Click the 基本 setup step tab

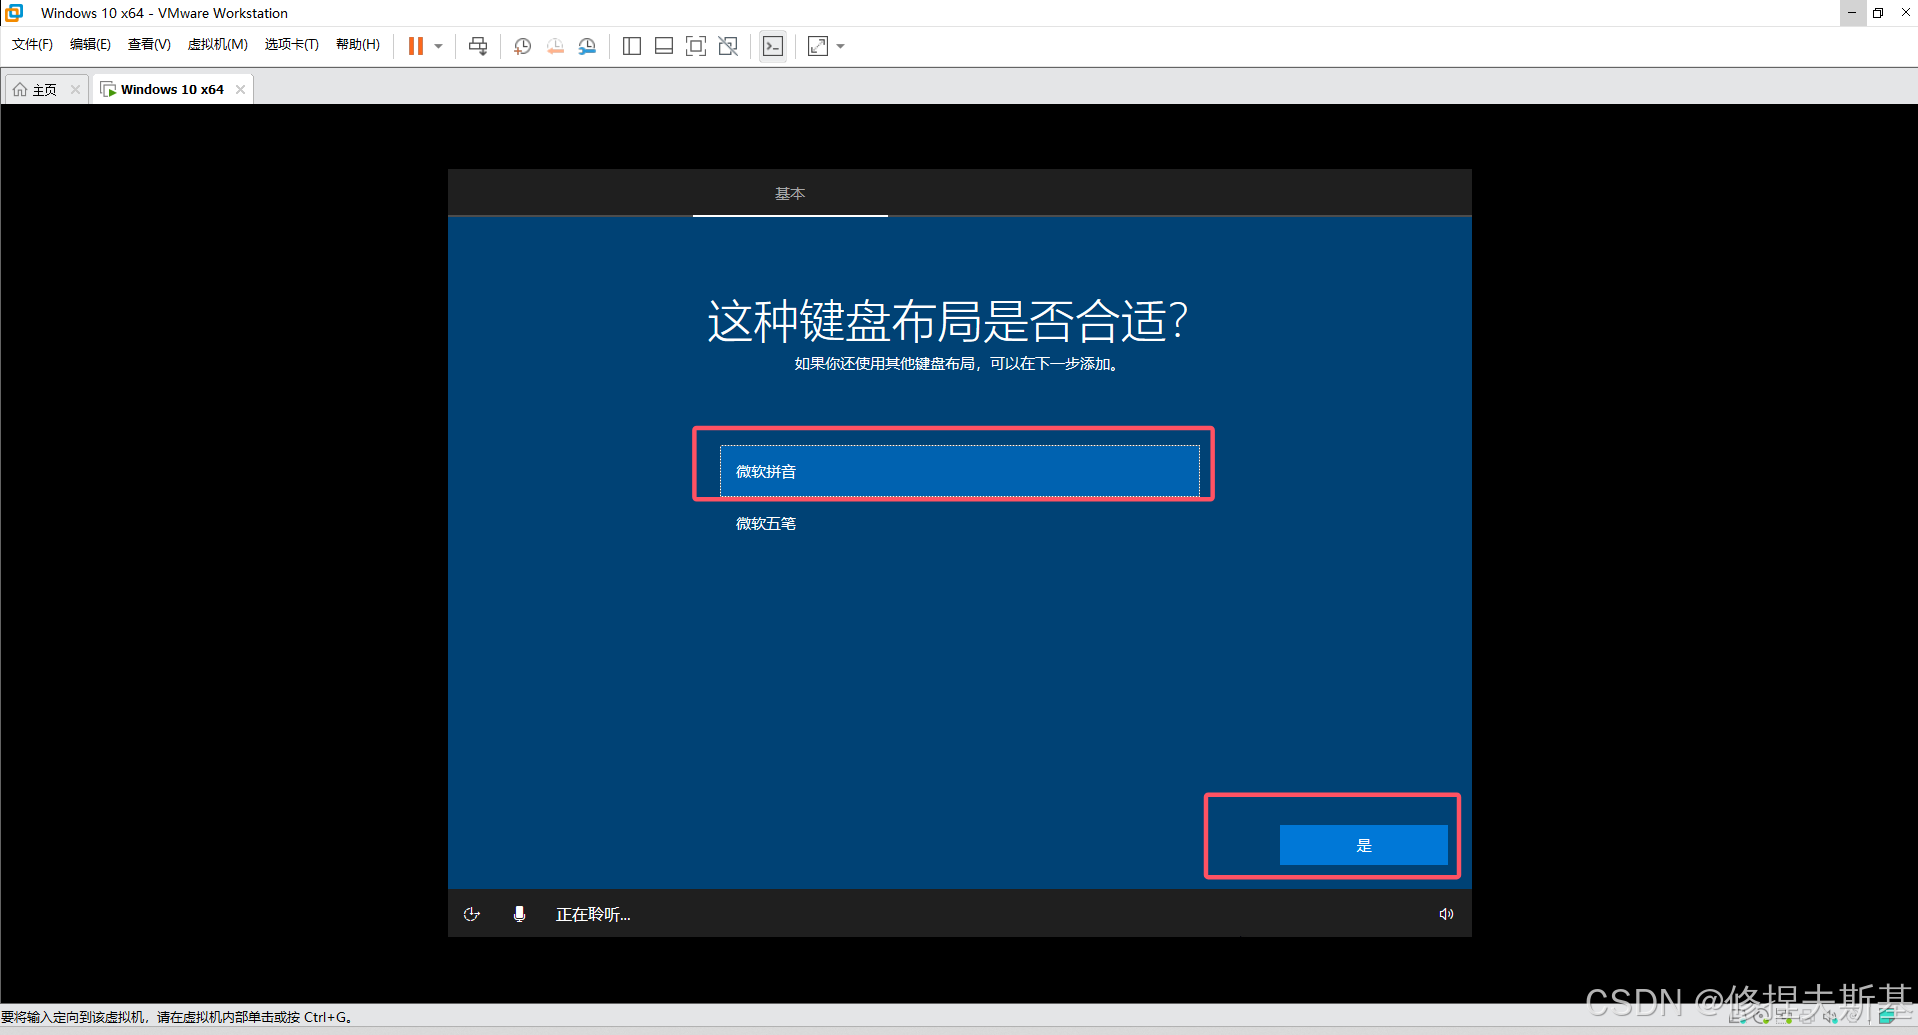click(x=790, y=193)
